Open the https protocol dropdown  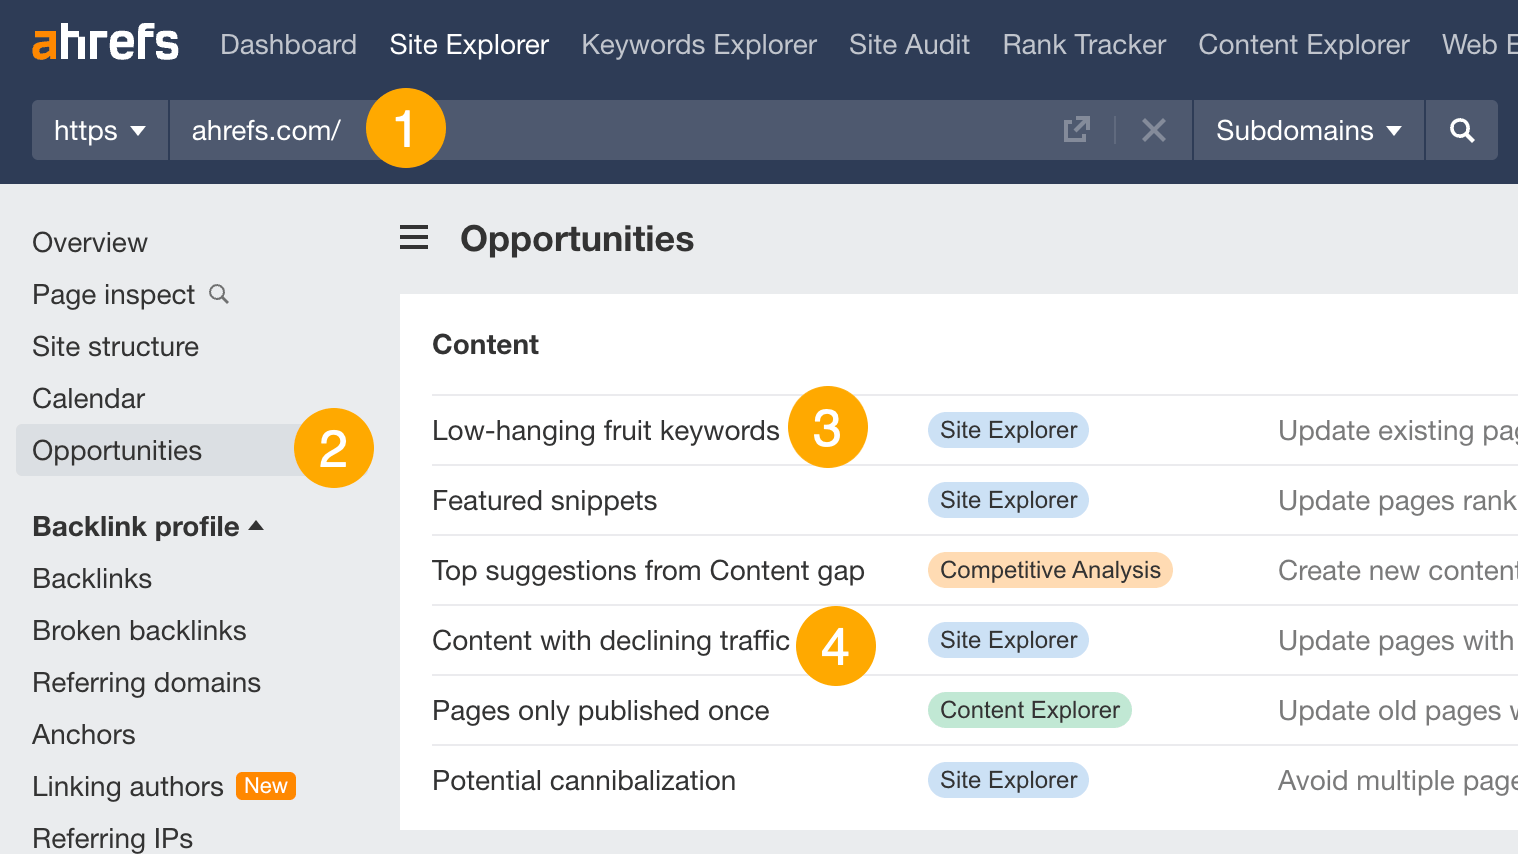(99, 130)
